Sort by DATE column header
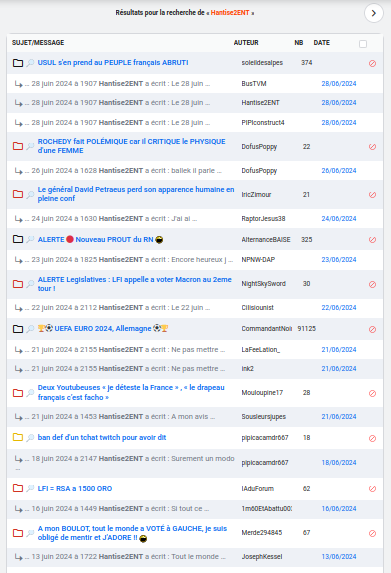Image resolution: width=391 pixels, height=573 pixels. tap(322, 43)
